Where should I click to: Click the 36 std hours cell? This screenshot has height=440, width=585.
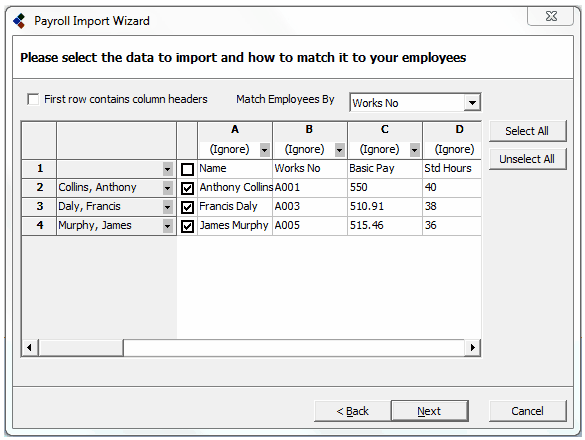452,226
